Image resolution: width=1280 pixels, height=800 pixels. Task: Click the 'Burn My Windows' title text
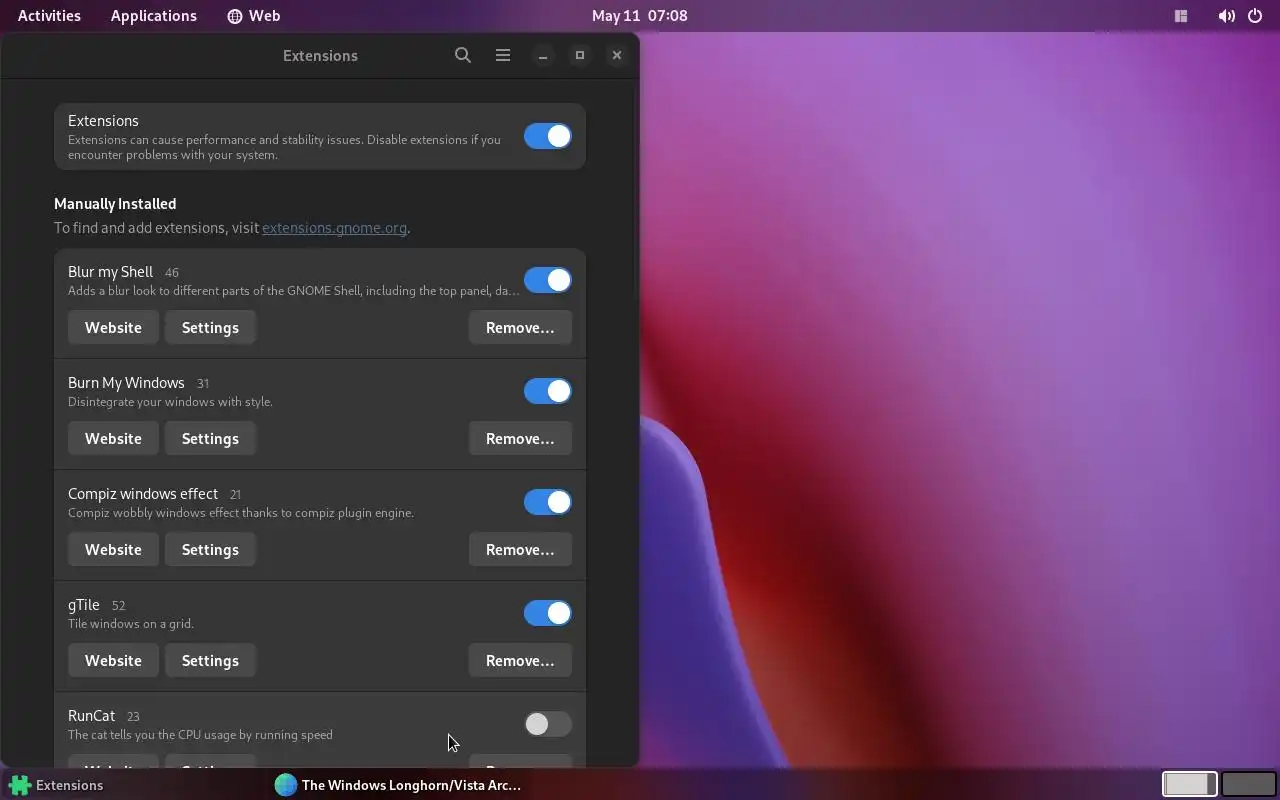coord(126,383)
